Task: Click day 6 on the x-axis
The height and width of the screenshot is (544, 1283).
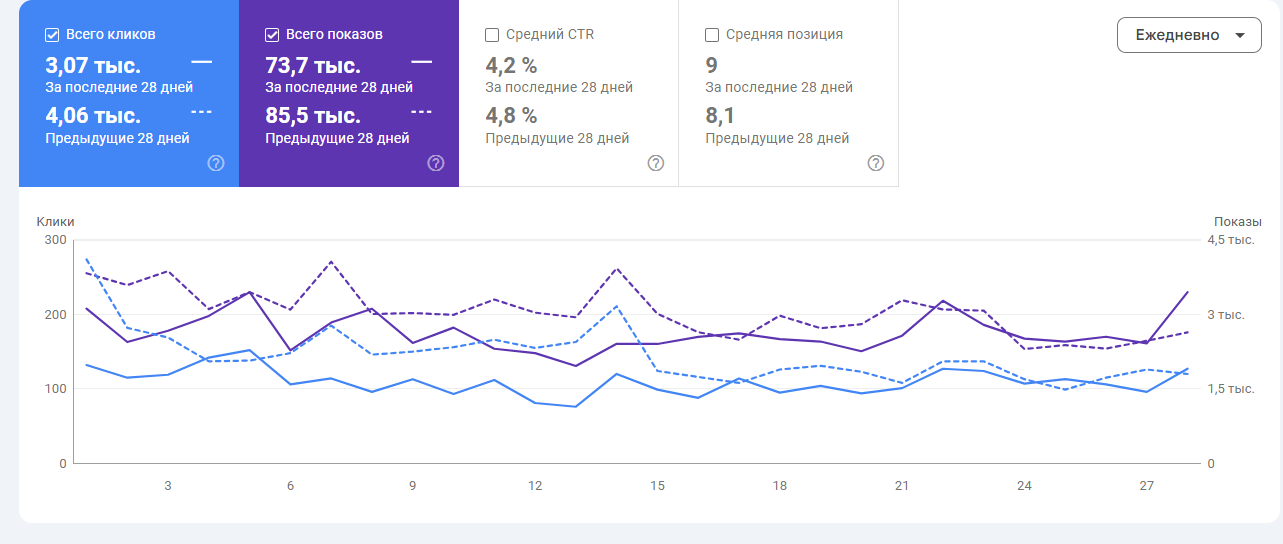Action: (290, 486)
